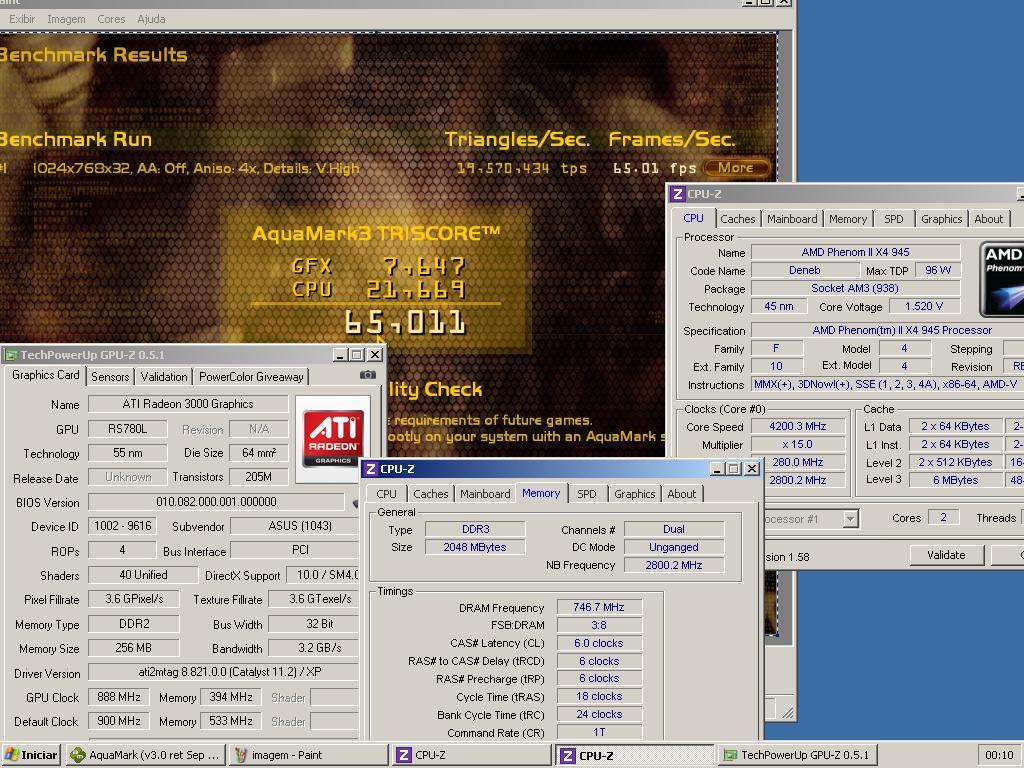Click the AMD Phenom logo in CPU-Z
The height and width of the screenshot is (768, 1024).
[1002, 280]
